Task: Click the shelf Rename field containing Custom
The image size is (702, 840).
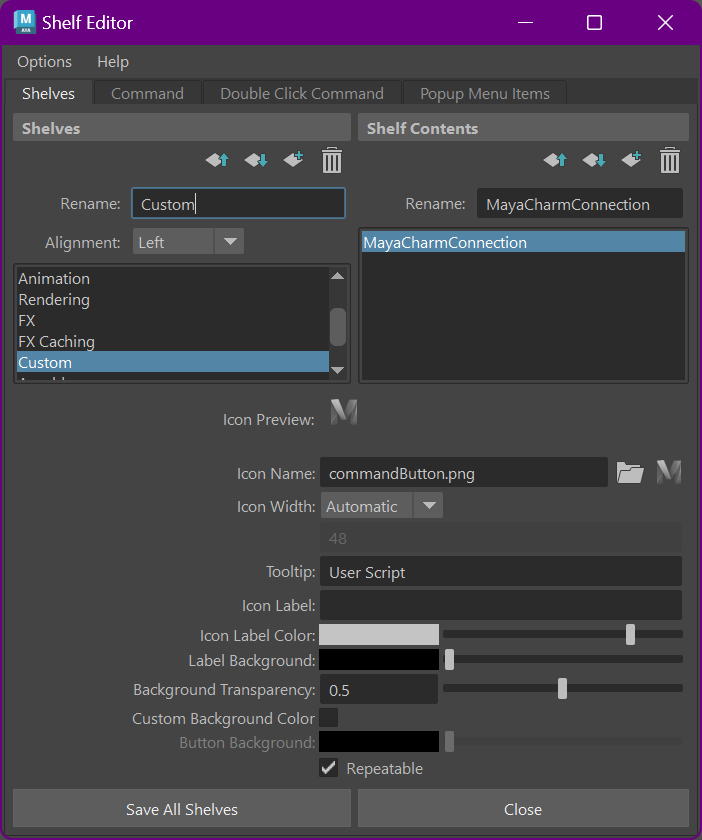Action: click(238, 203)
